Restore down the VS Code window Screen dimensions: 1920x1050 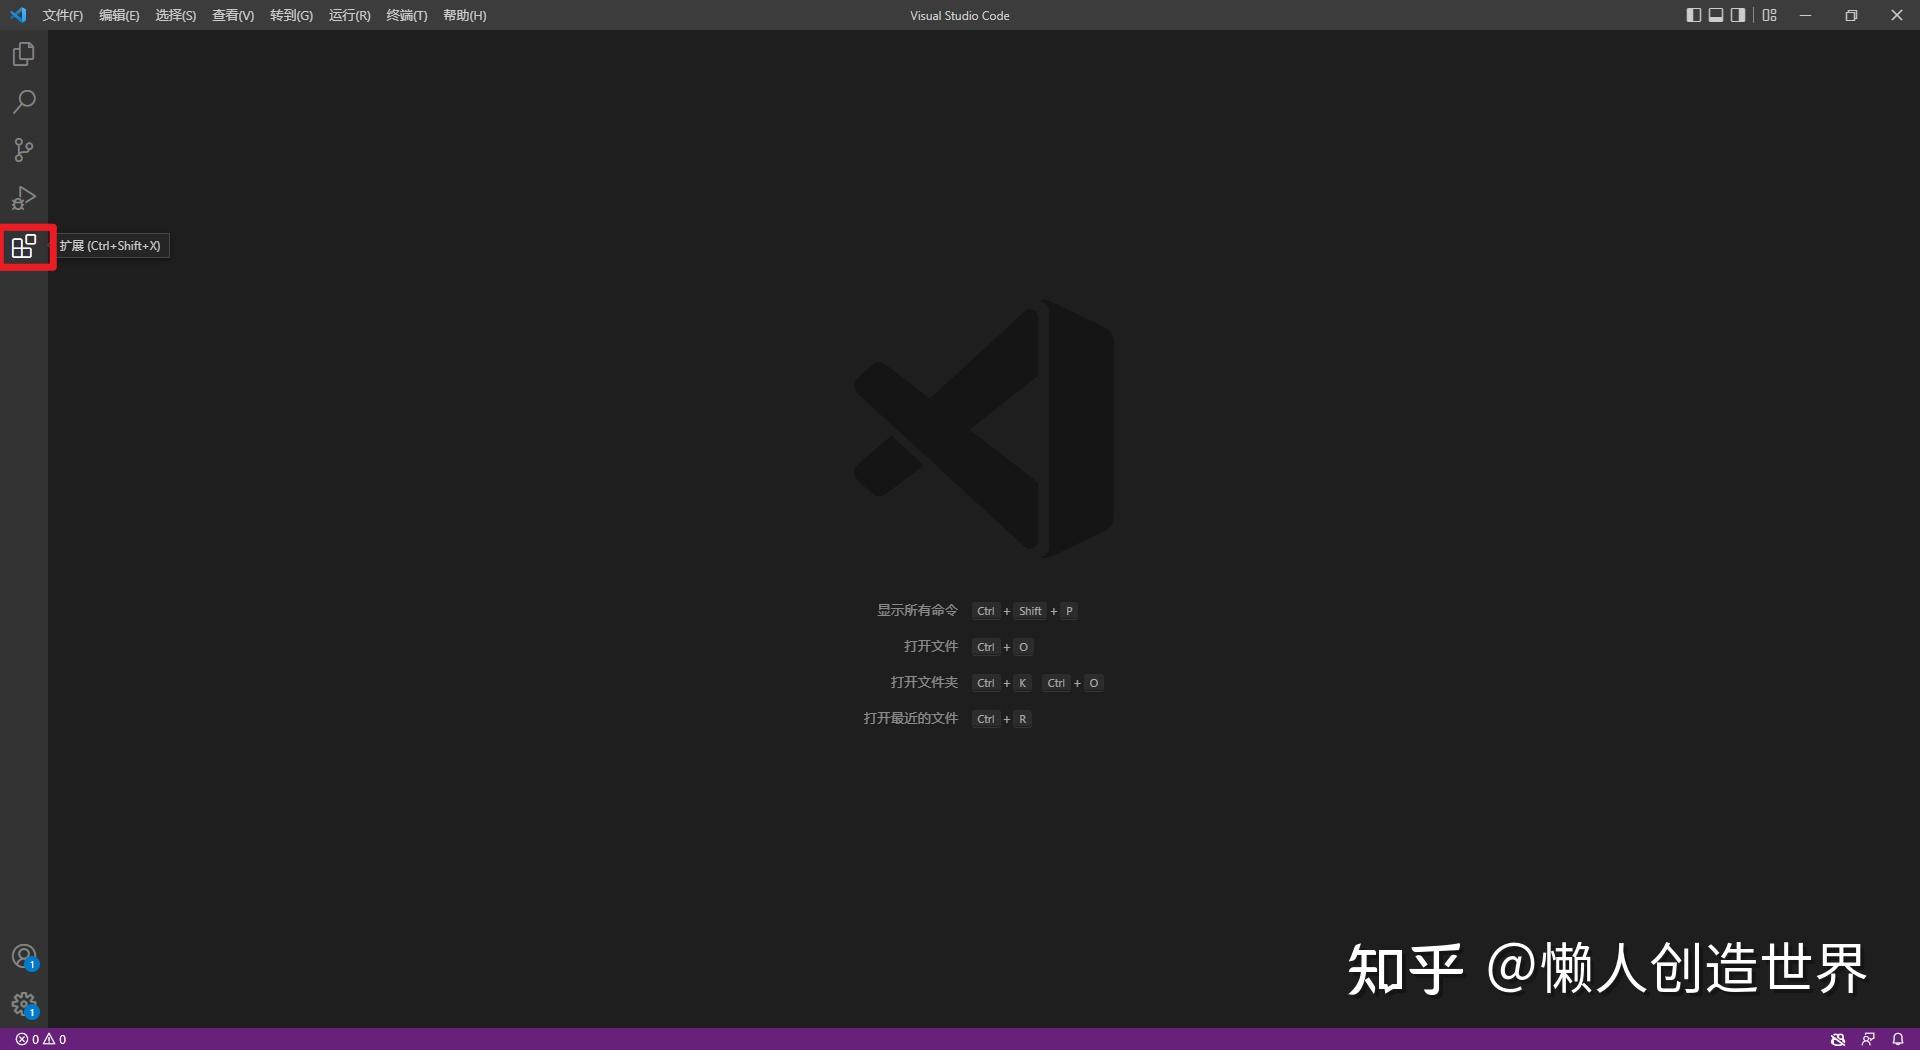1851,15
